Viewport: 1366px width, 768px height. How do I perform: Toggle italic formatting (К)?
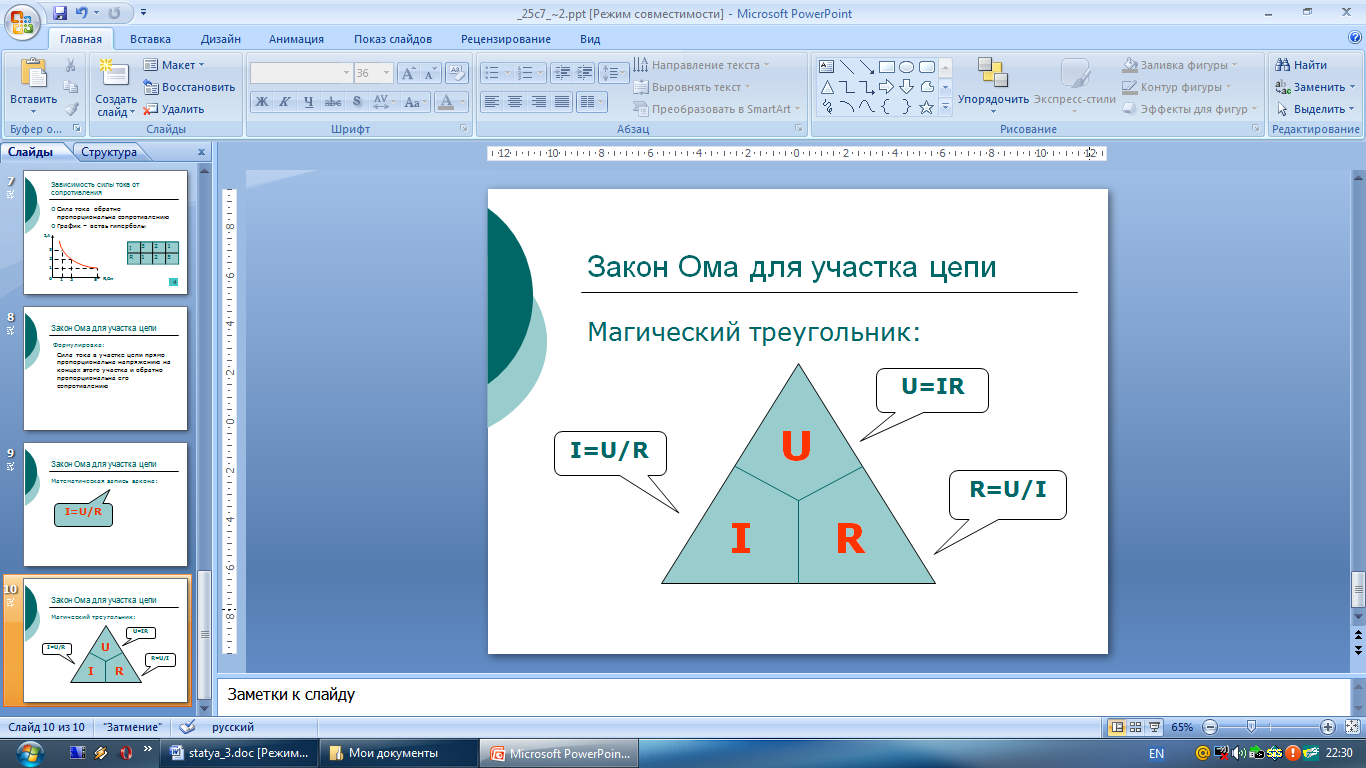click(x=285, y=102)
